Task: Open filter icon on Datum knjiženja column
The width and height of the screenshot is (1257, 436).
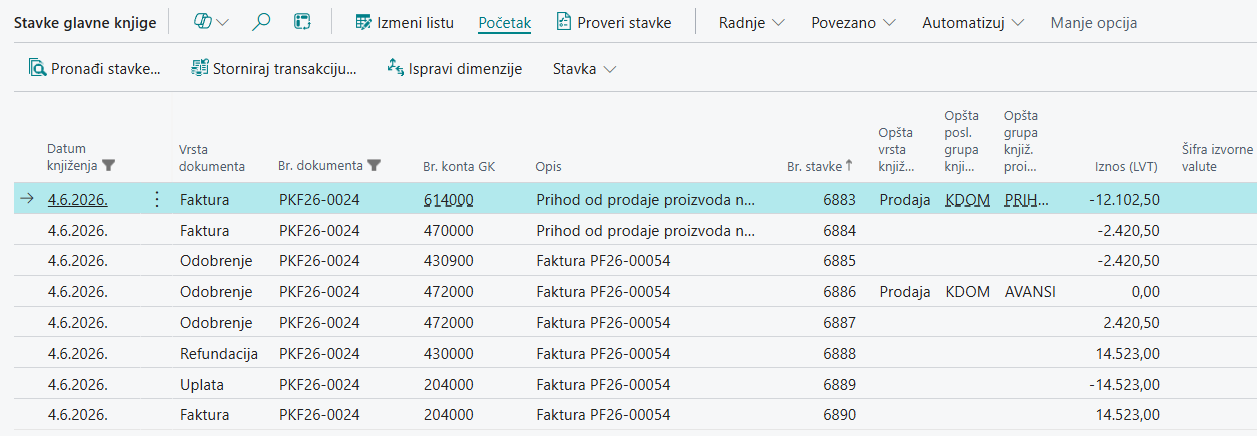Action: 109,166
